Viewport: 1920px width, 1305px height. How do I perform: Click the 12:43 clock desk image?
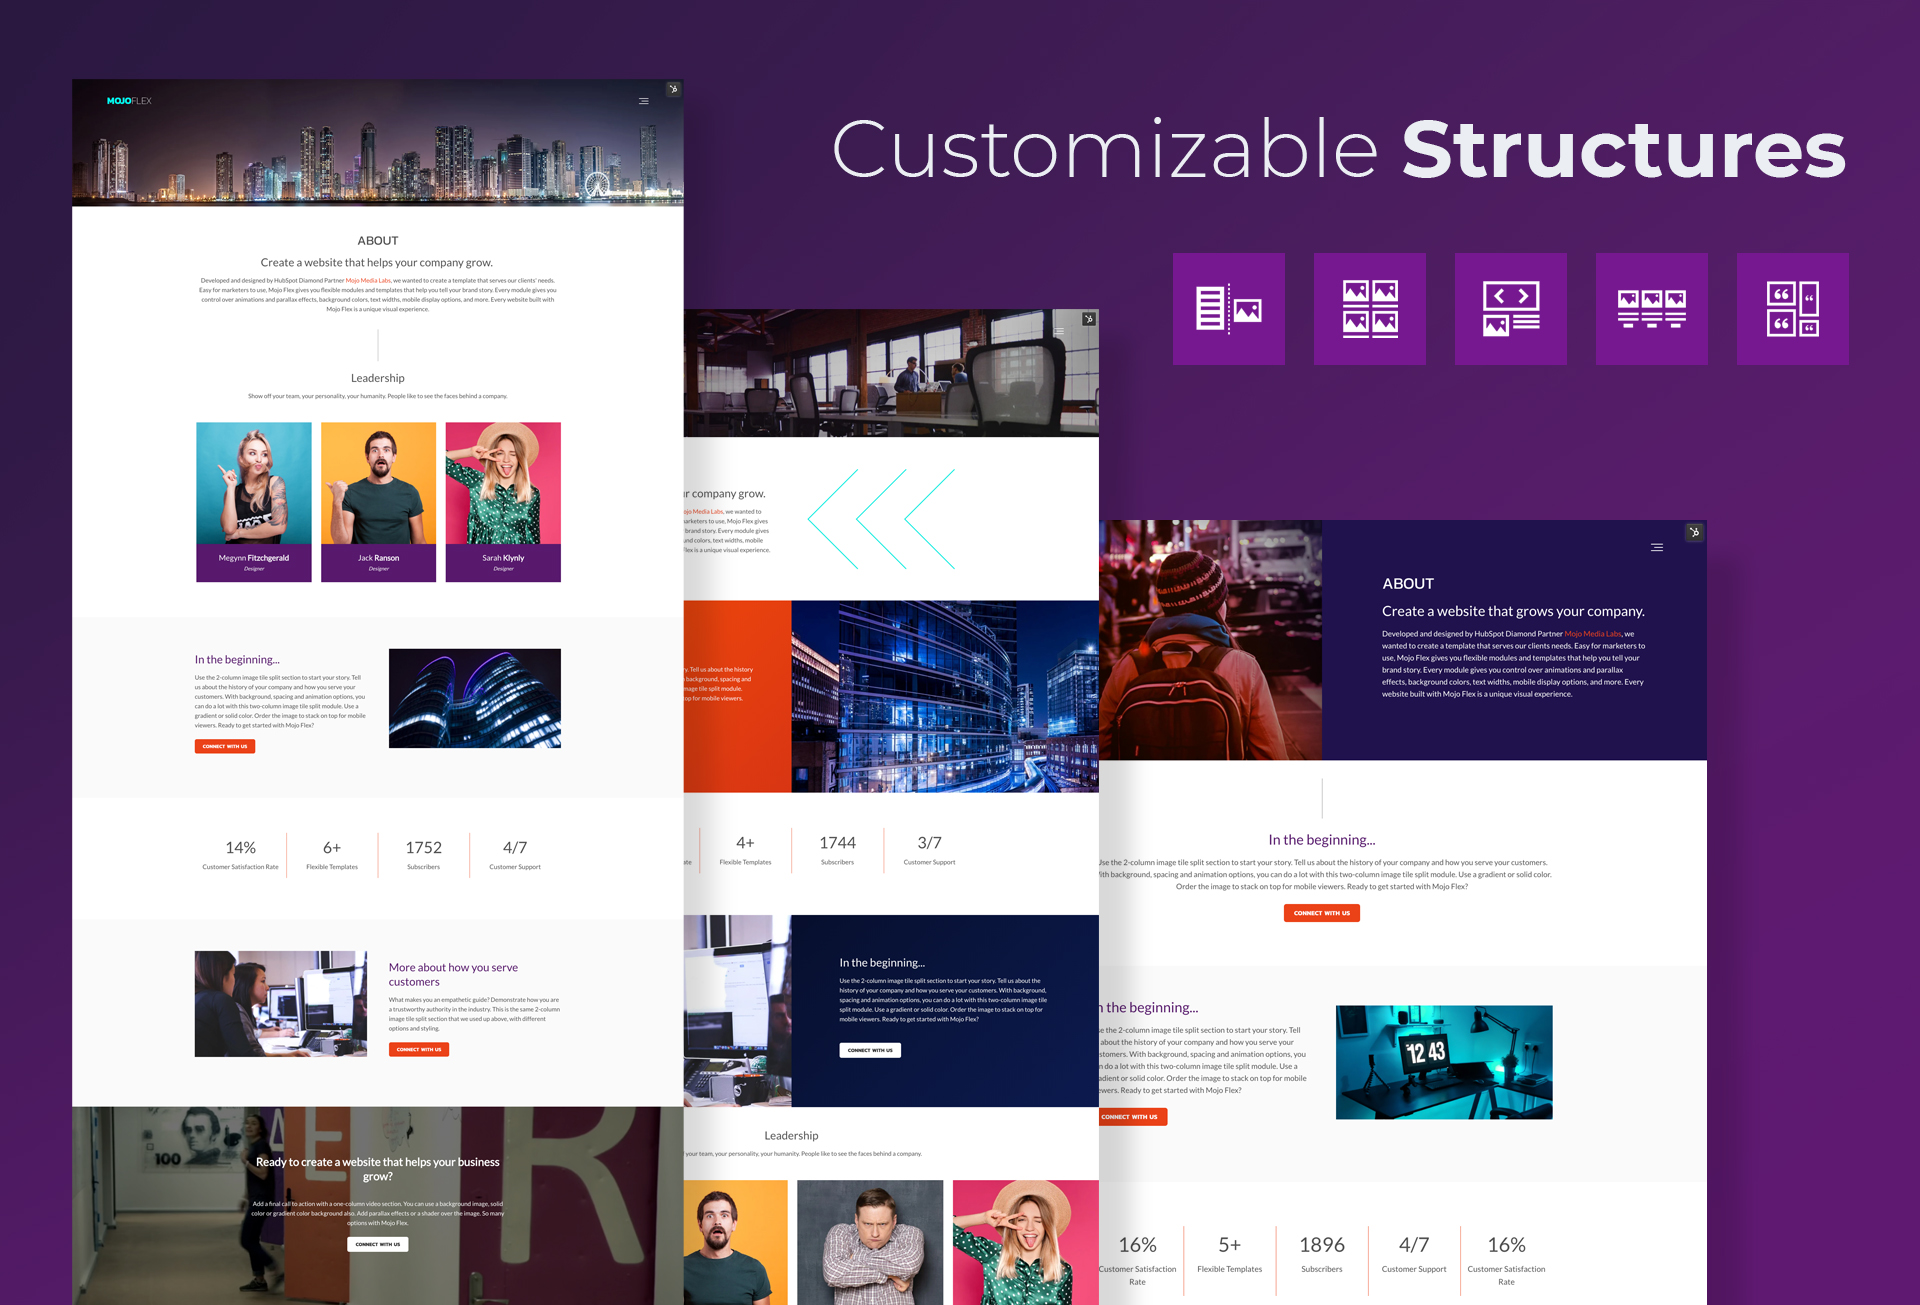point(1444,1062)
